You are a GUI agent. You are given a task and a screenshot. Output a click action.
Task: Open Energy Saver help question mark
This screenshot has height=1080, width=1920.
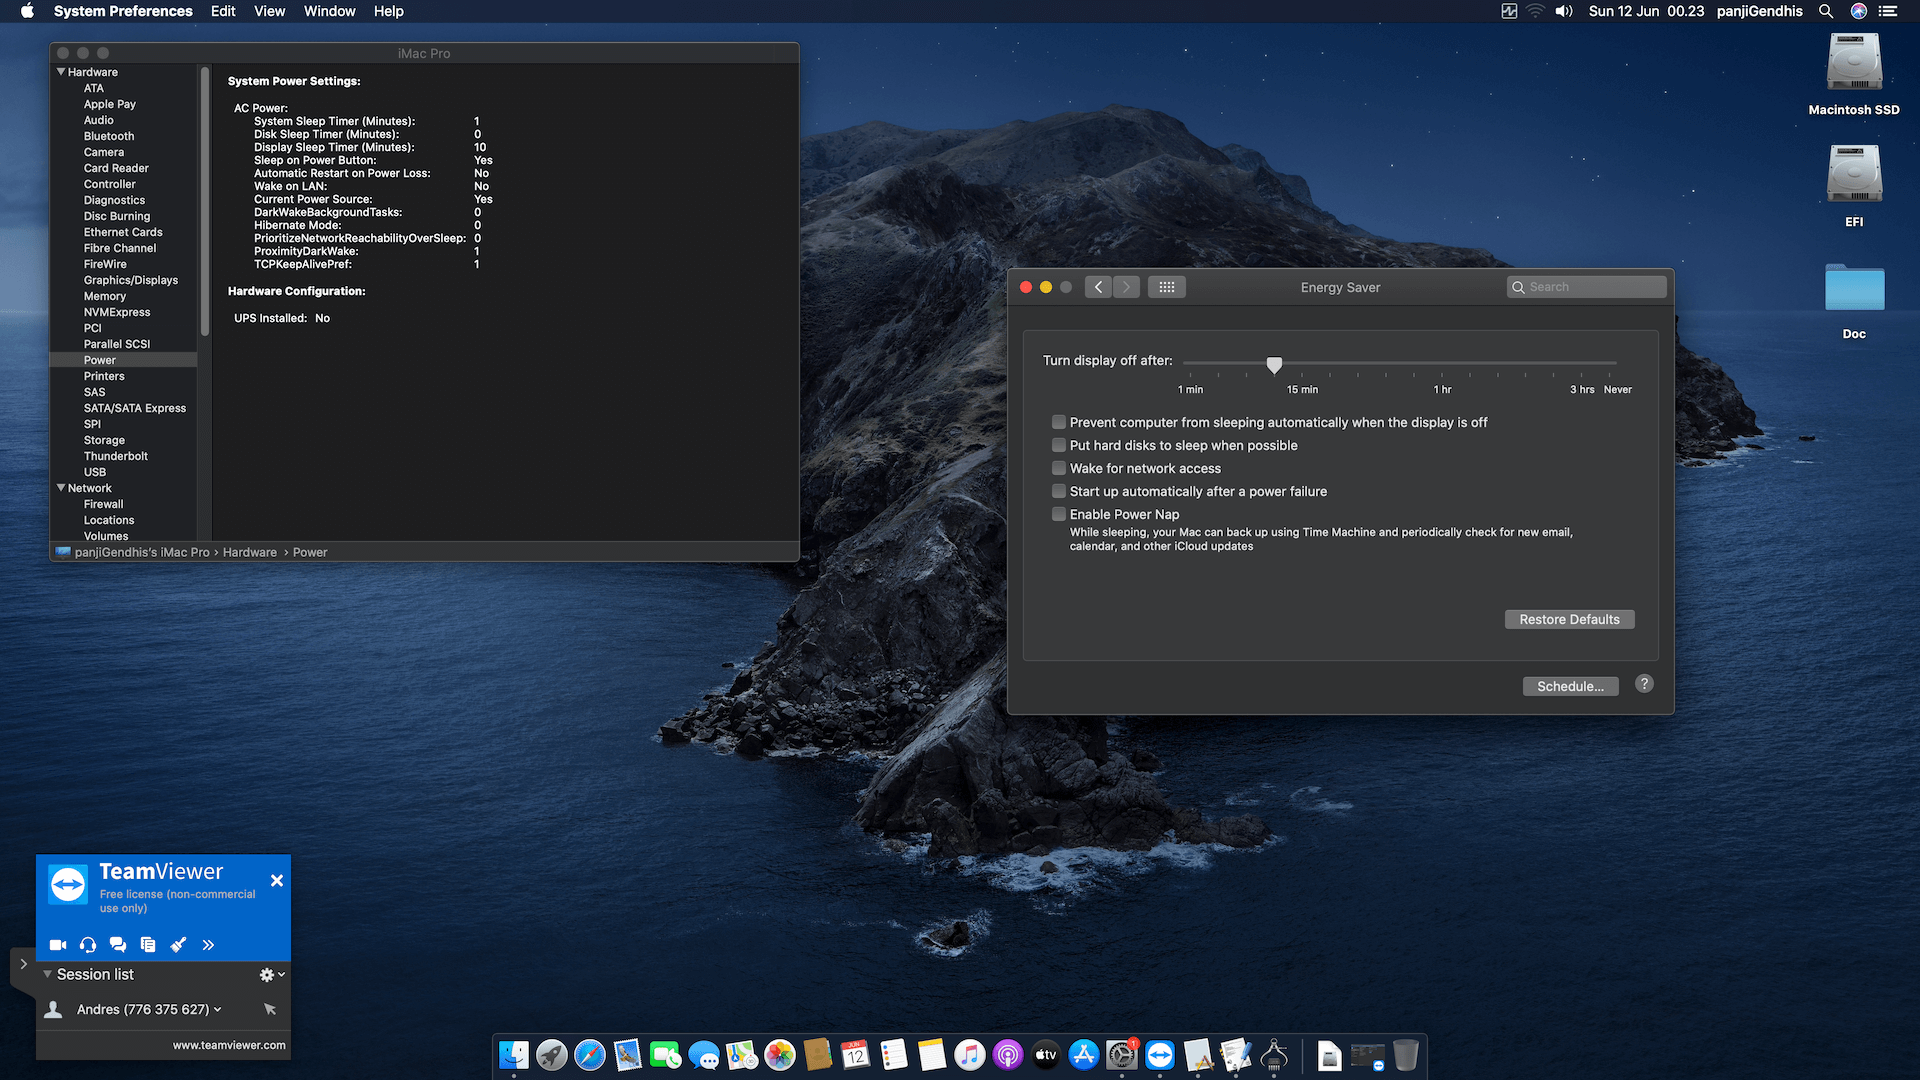point(1644,685)
